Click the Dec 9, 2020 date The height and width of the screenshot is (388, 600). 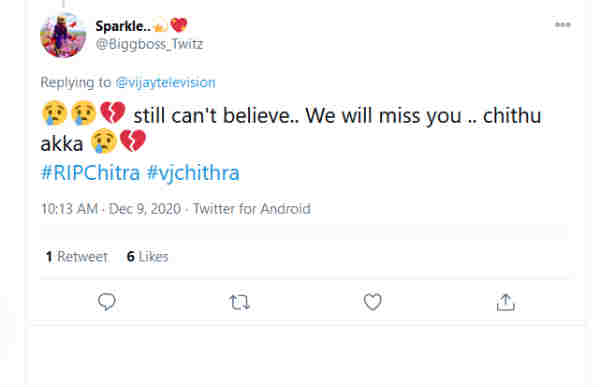pos(145,209)
